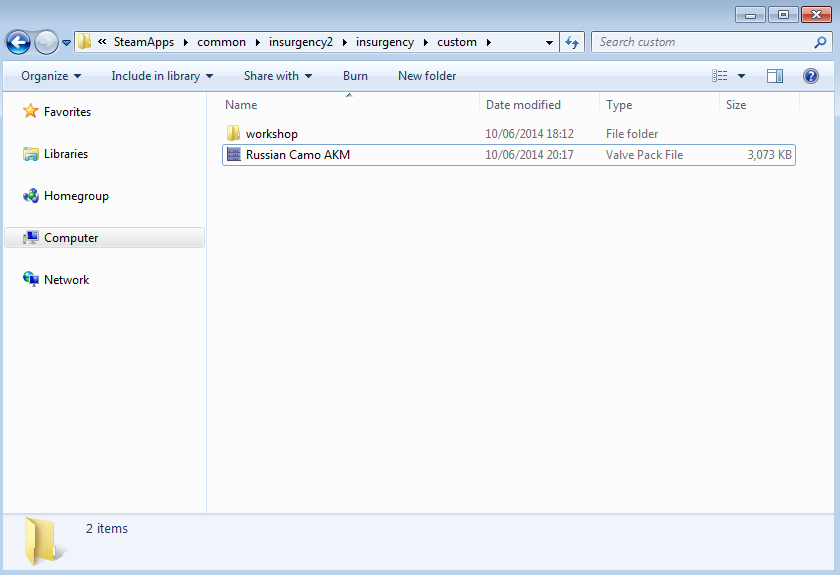This screenshot has width=840, height=575.
Task: Select Computer in navigation pane
Action: coord(104,238)
